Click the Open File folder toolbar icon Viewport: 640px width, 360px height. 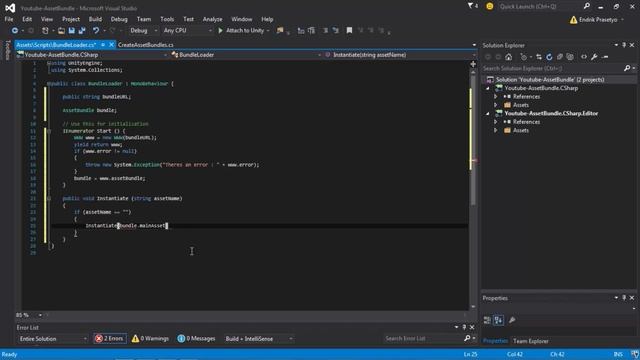coord(61,31)
